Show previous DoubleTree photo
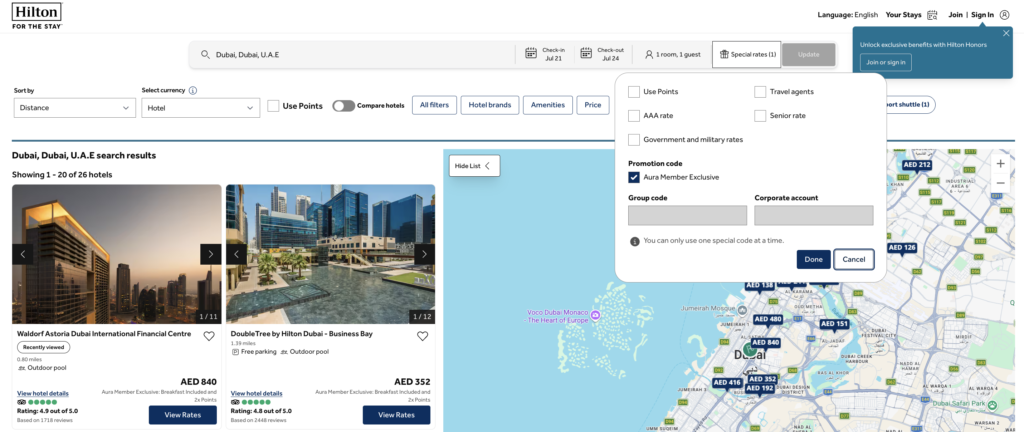Viewport: 1024px width, 432px height. coord(236,254)
